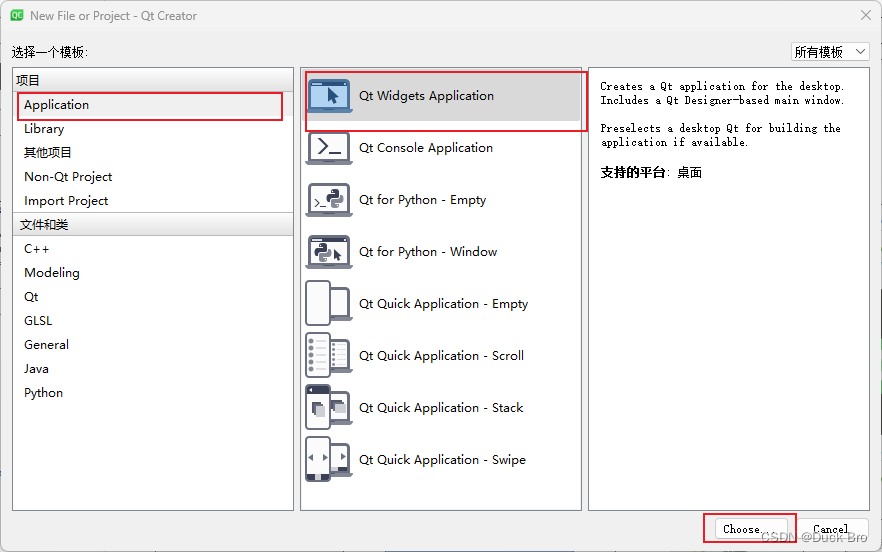Pick the Qt Quick Application - Empty icon
This screenshot has height=552, width=882.
click(x=329, y=303)
